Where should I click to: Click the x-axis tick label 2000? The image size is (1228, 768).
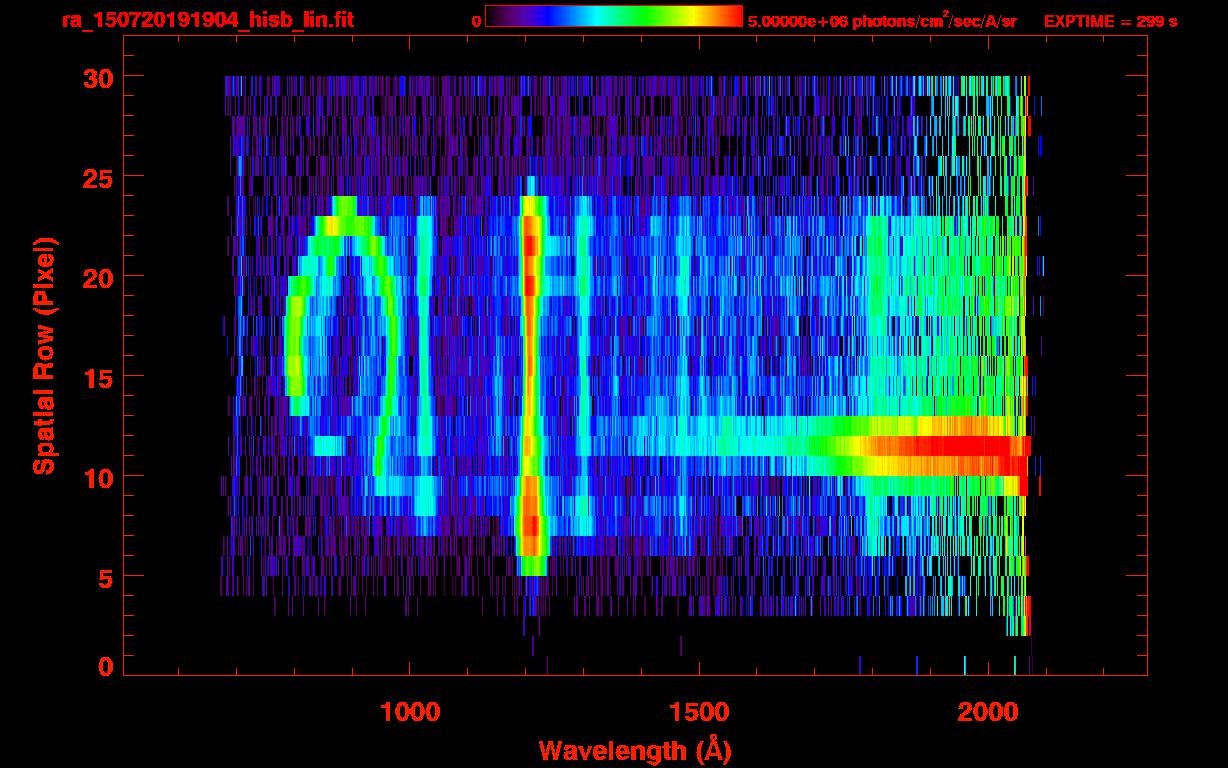[x=987, y=712]
